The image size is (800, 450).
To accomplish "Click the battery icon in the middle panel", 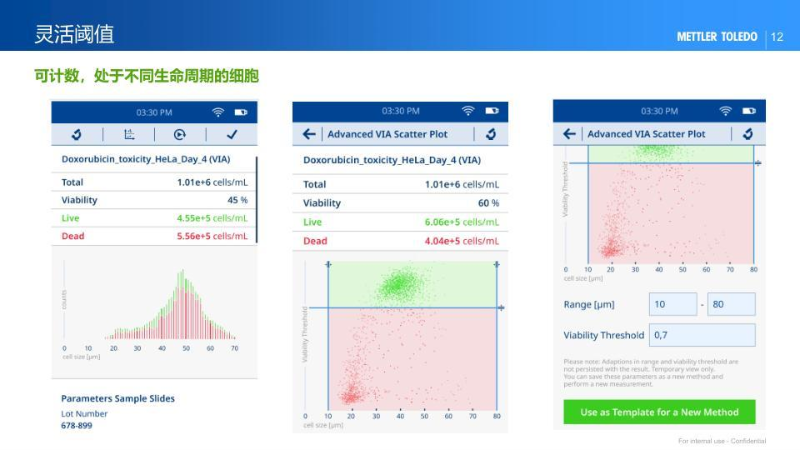I will tap(491, 111).
